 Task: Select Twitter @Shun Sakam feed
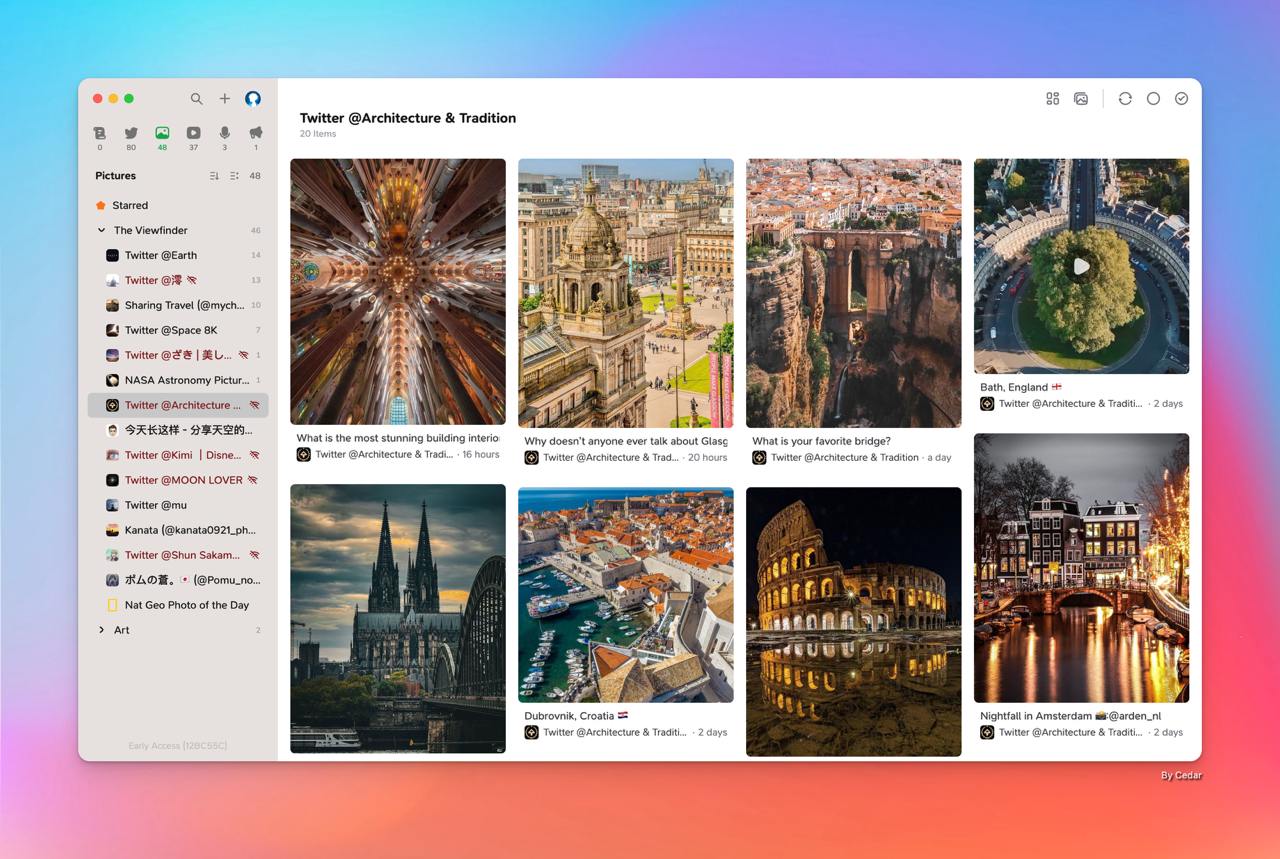(x=178, y=555)
